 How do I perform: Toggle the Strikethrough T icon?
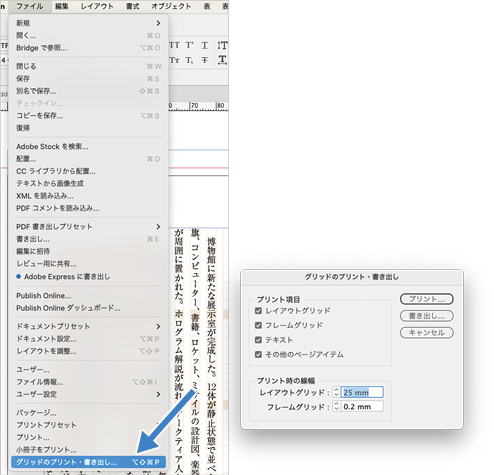205,60
